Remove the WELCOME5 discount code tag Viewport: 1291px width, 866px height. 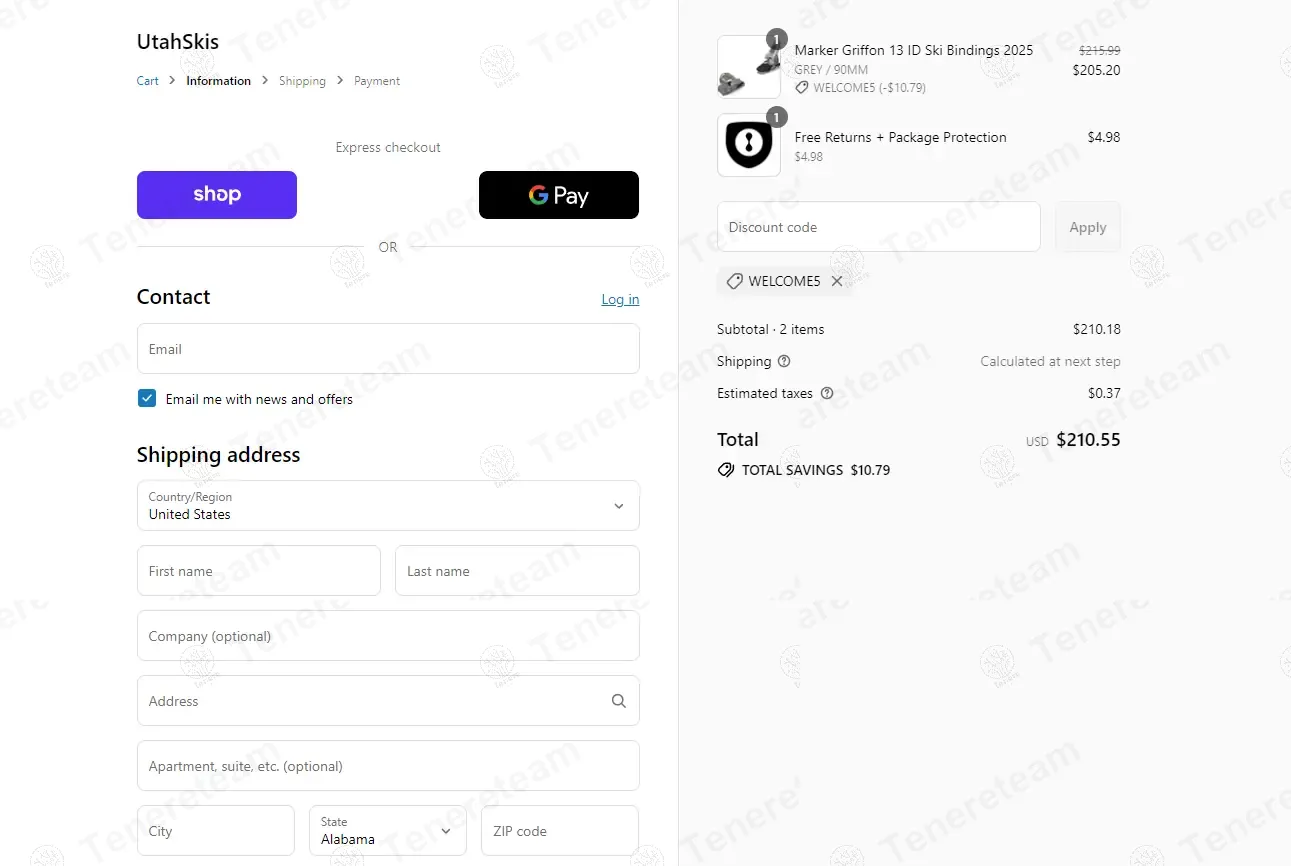point(837,282)
